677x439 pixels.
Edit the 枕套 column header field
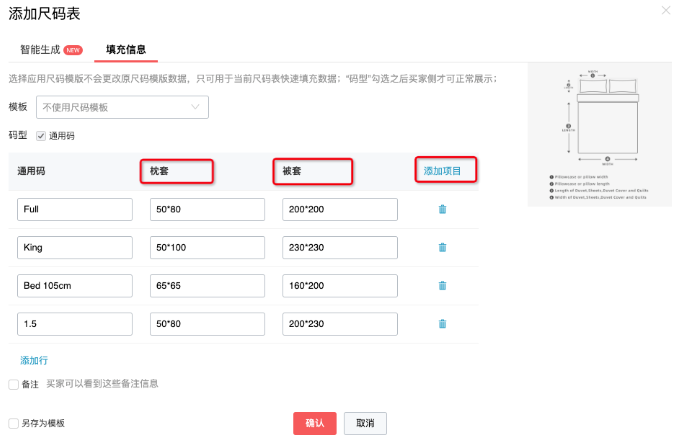(x=174, y=171)
